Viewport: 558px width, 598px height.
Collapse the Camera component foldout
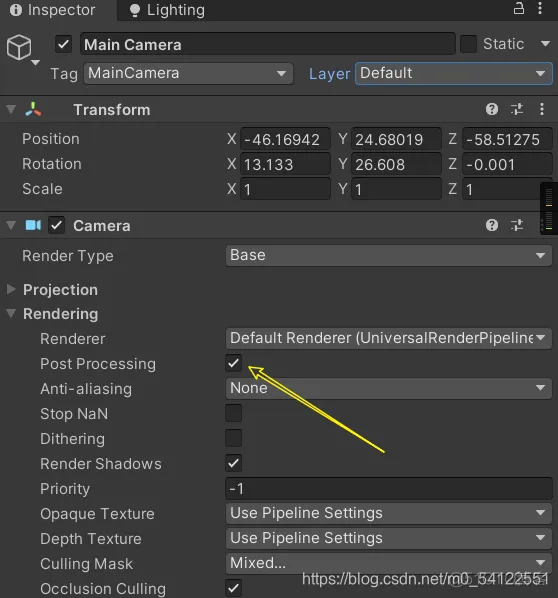coord(11,225)
